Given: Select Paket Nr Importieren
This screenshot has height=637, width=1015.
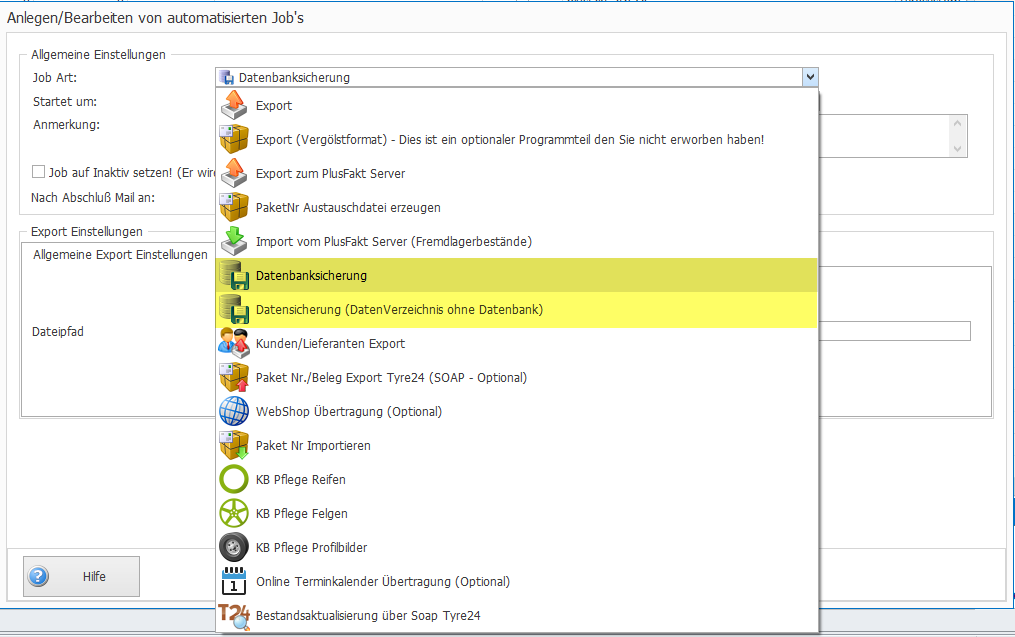Looking at the screenshot, I should tap(517, 445).
